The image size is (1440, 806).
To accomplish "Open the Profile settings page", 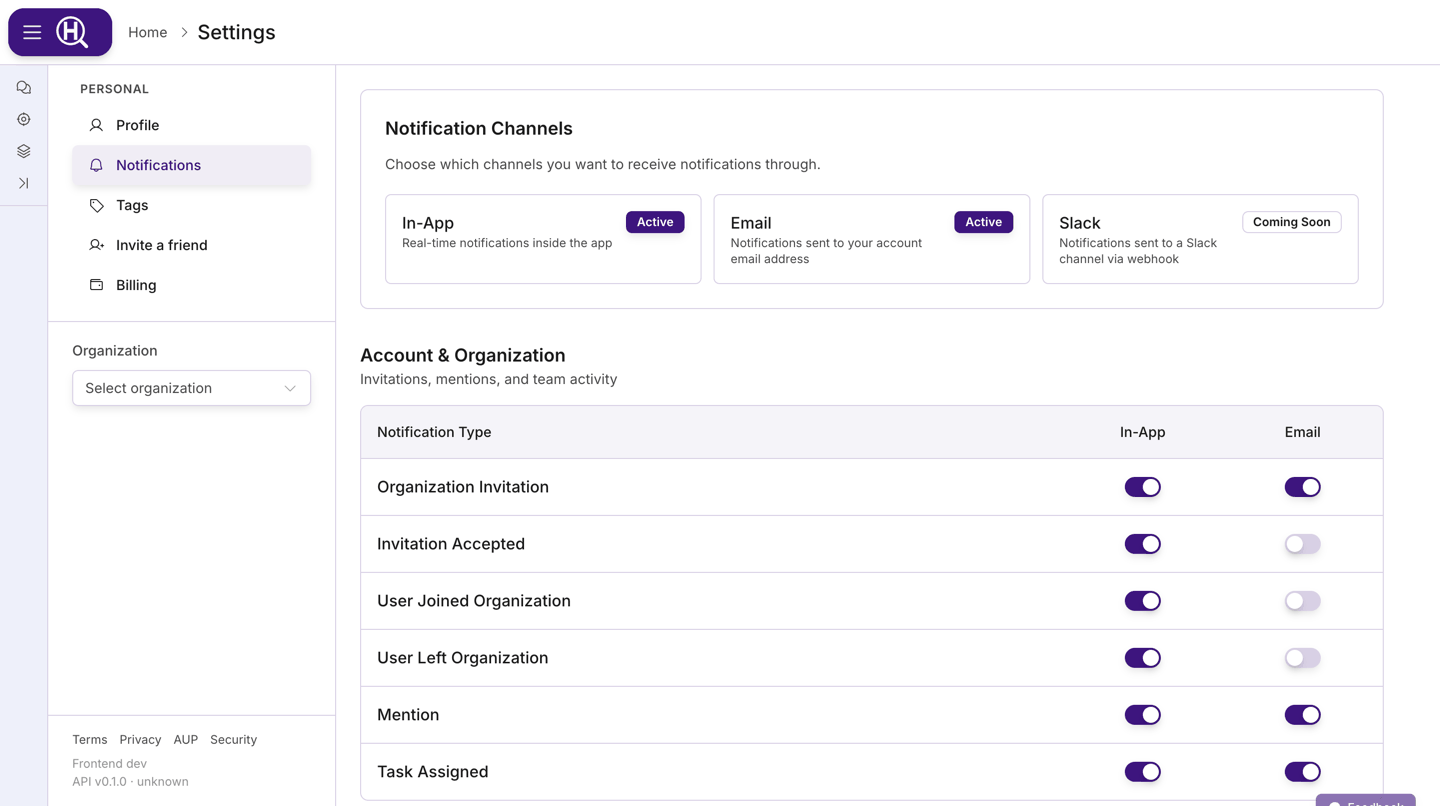I will [x=191, y=125].
